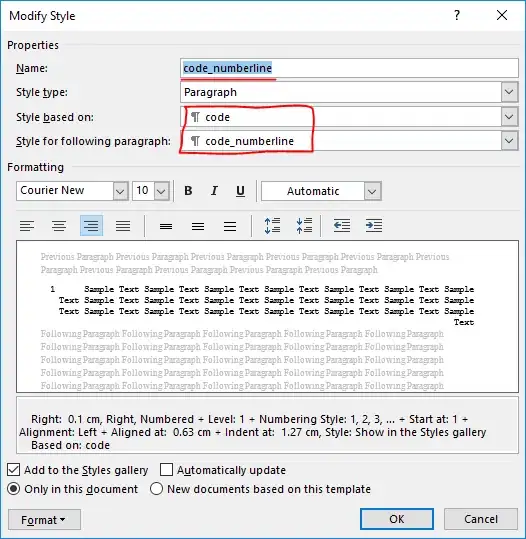Screen dimensions: 526x539
Task: Uncheck Add to the Styles gallery
Action: pyautogui.click(x=13, y=470)
